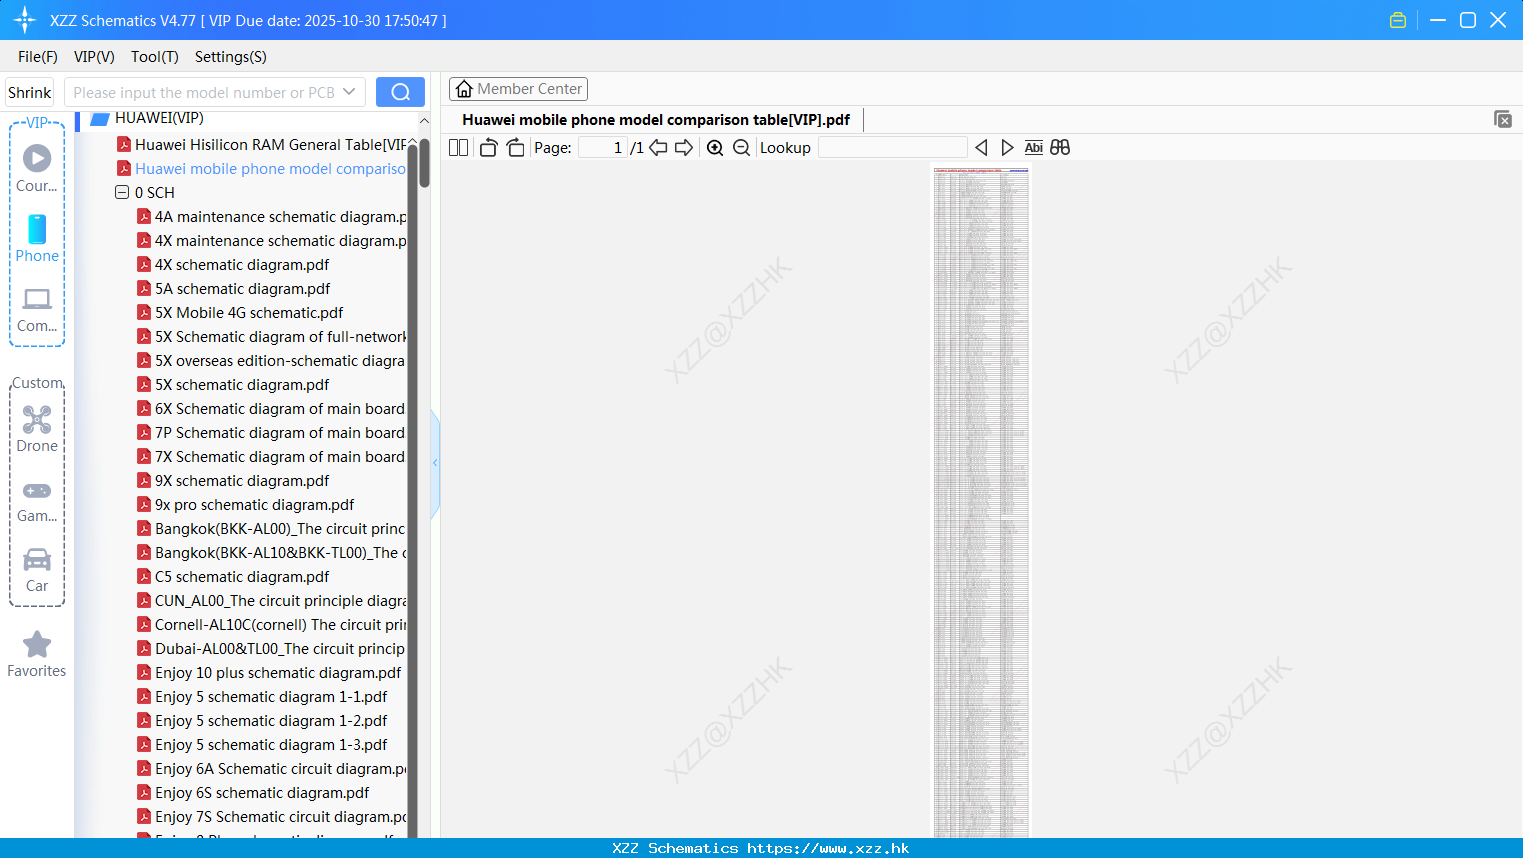Zoom in on the PDF
The width and height of the screenshot is (1523, 858).
click(x=715, y=148)
